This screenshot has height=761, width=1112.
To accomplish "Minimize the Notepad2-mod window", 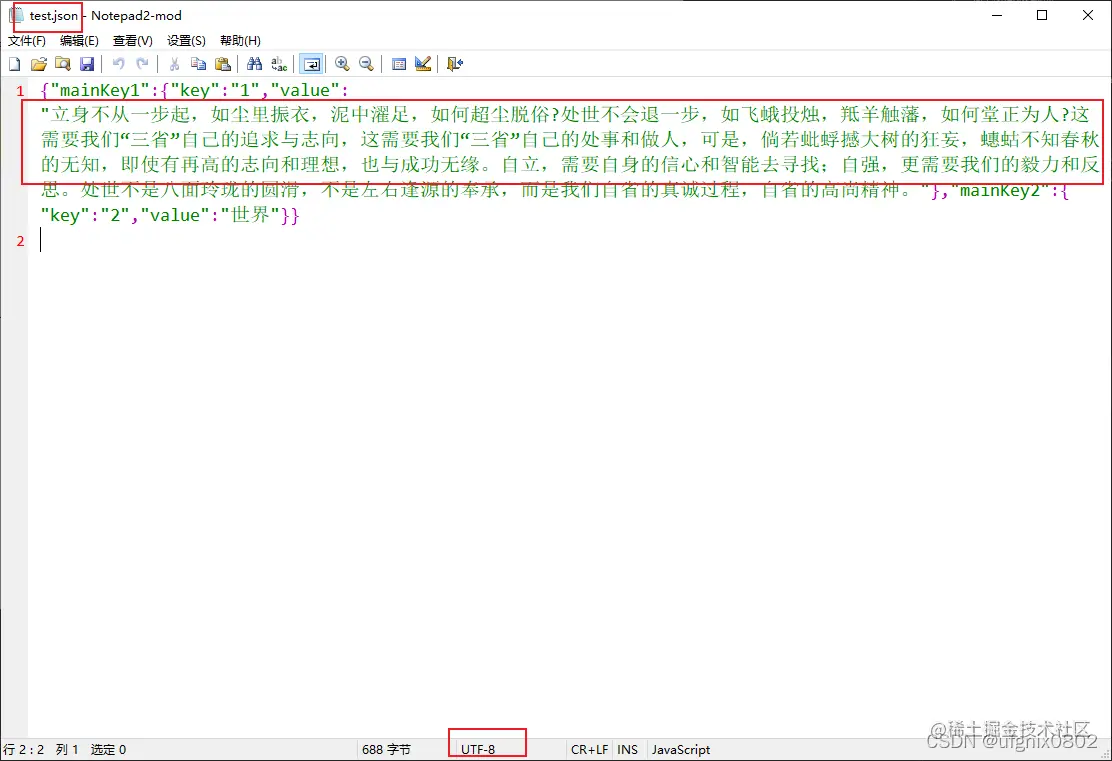I will (997, 16).
